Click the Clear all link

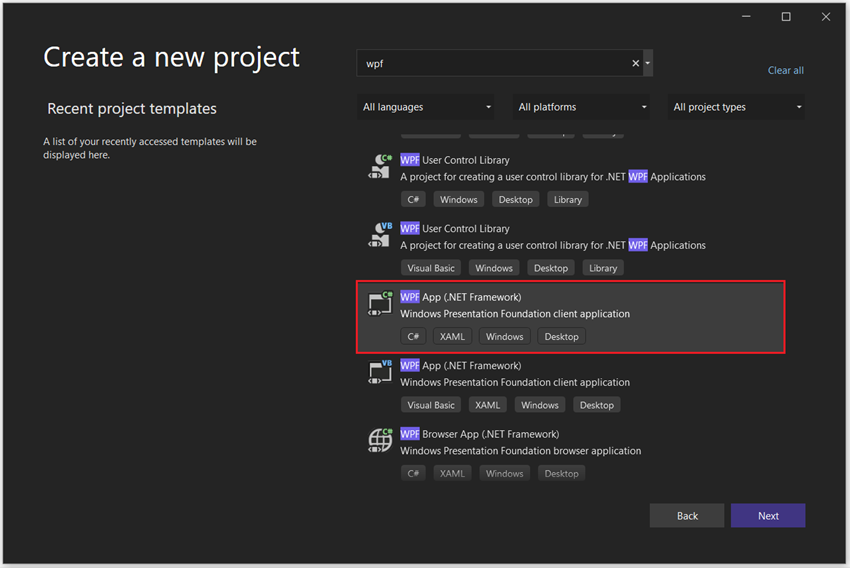click(785, 70)
